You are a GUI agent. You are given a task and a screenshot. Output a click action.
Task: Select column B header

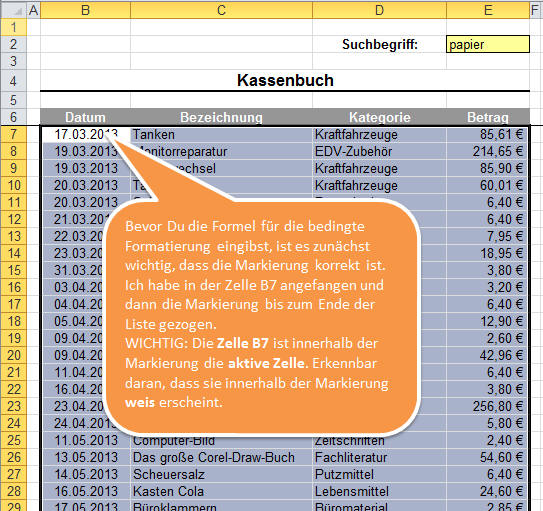click(85, 10)
